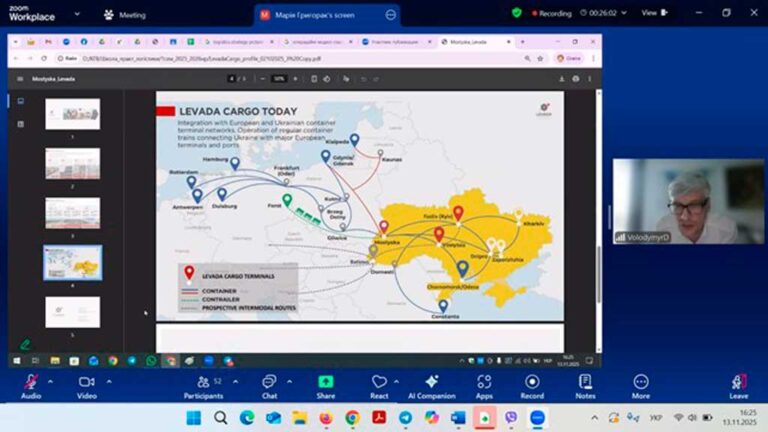768x432 pixels.
Task: Expand video options arrow next to Video
Action: click(109, 381)
